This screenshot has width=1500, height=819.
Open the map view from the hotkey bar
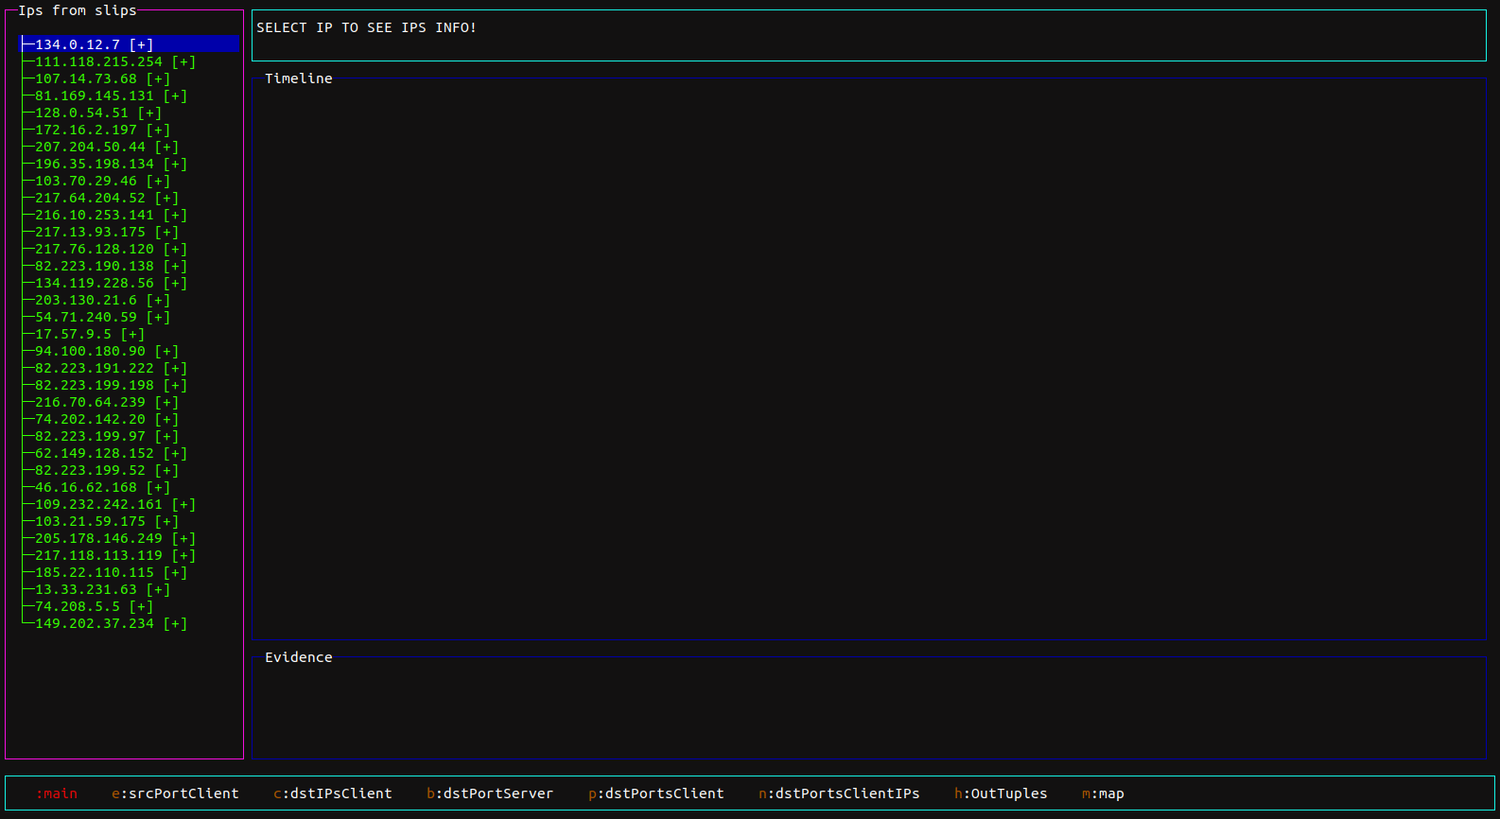(x=1102, y=793)
